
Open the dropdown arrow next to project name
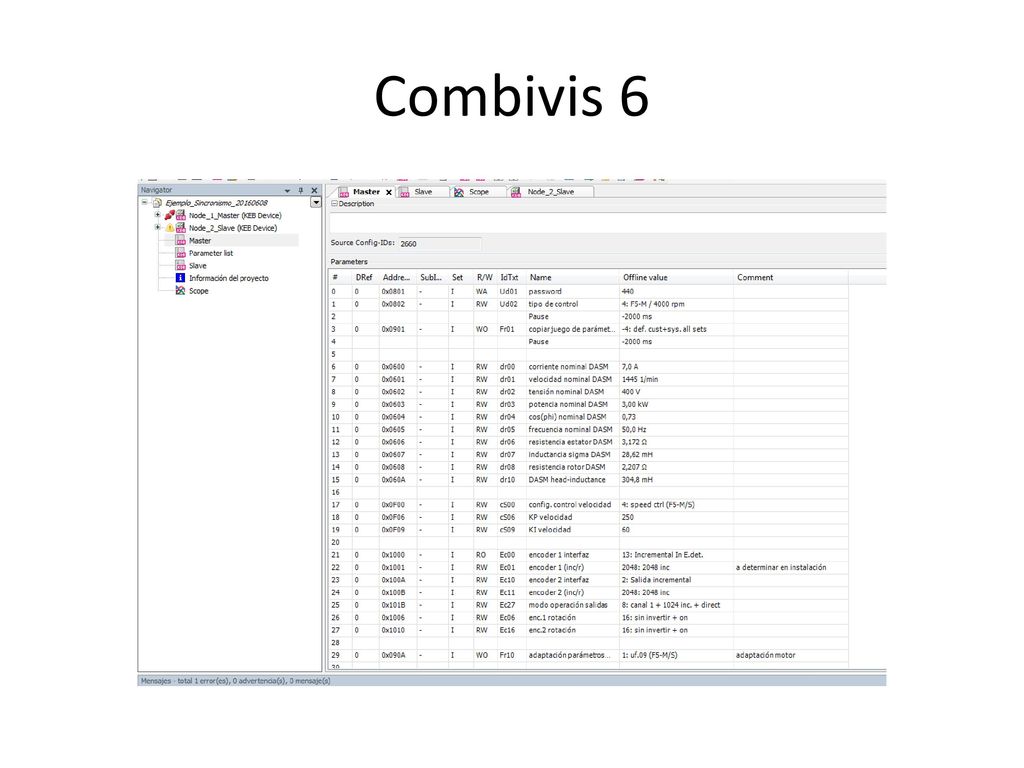(316, 202)
